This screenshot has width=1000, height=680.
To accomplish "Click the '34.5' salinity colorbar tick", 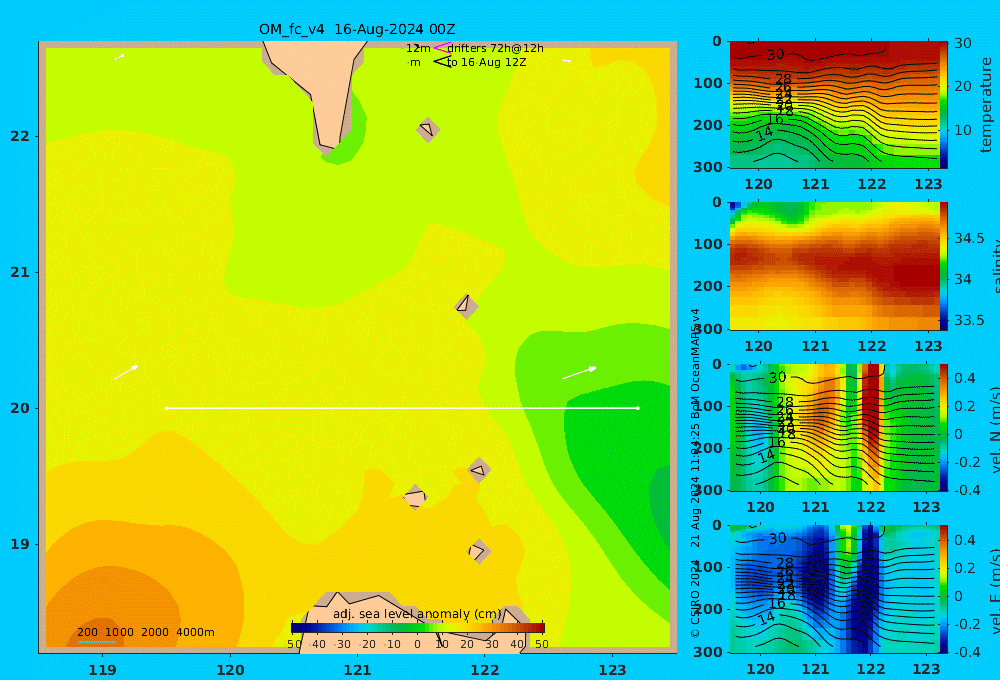I will tap(969, 239).
